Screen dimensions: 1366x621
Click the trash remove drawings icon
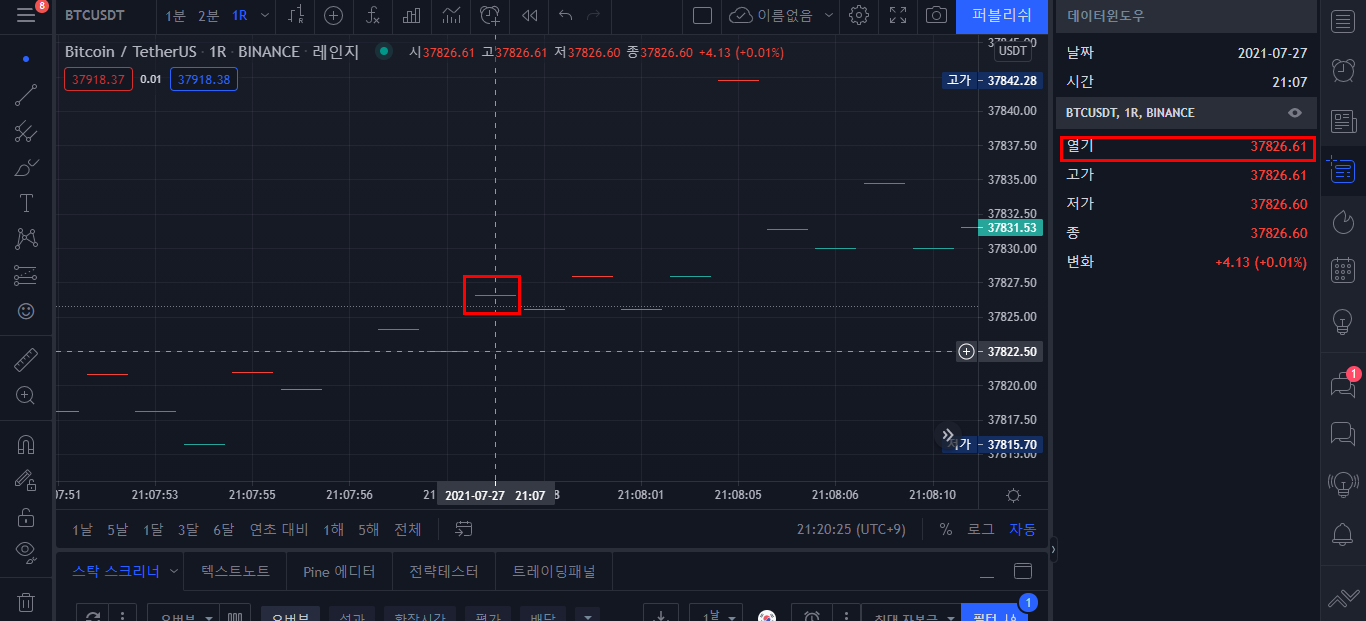(x=26, y=602)
